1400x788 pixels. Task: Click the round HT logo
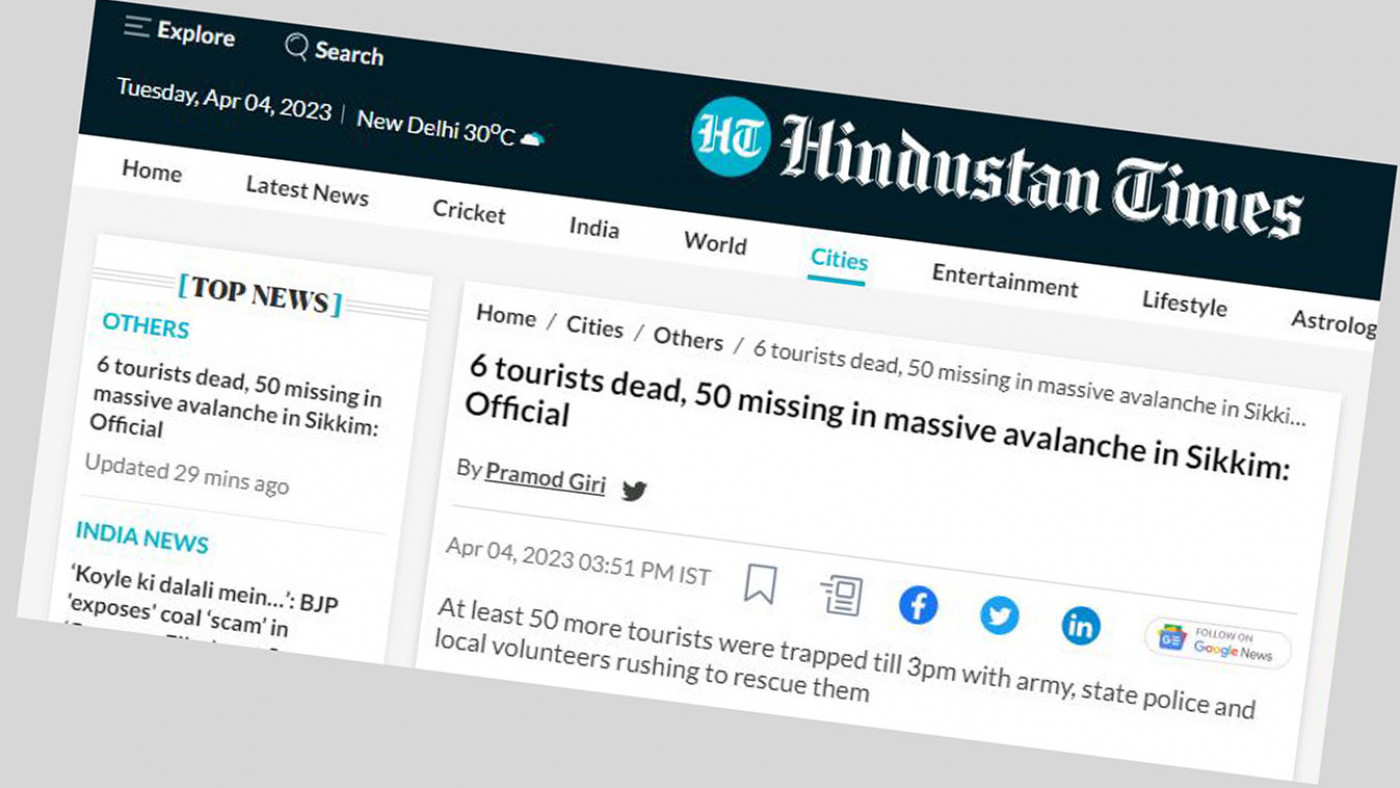tap(731, 136)
